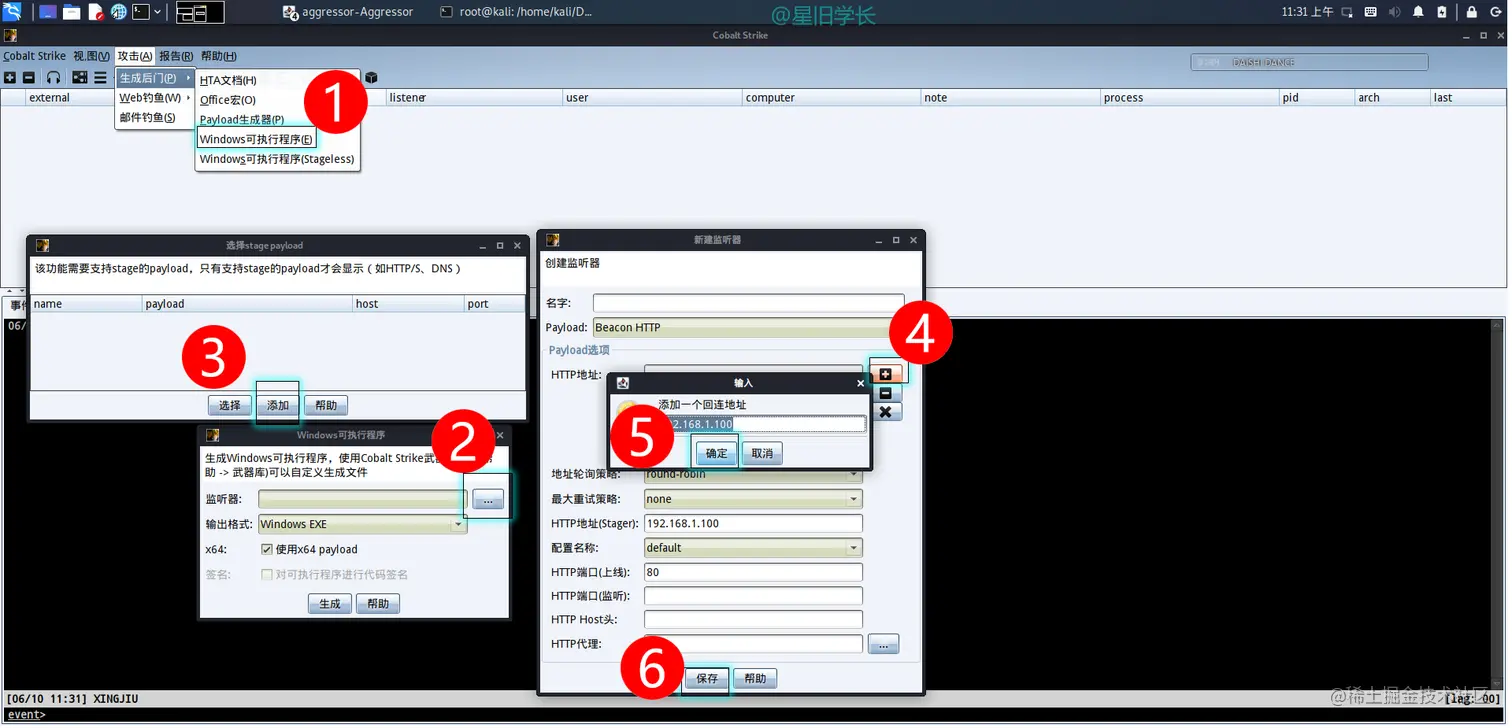The image size is (1512, 728).
Task: Switch to the pivot graph view icon
Action: 80,77
